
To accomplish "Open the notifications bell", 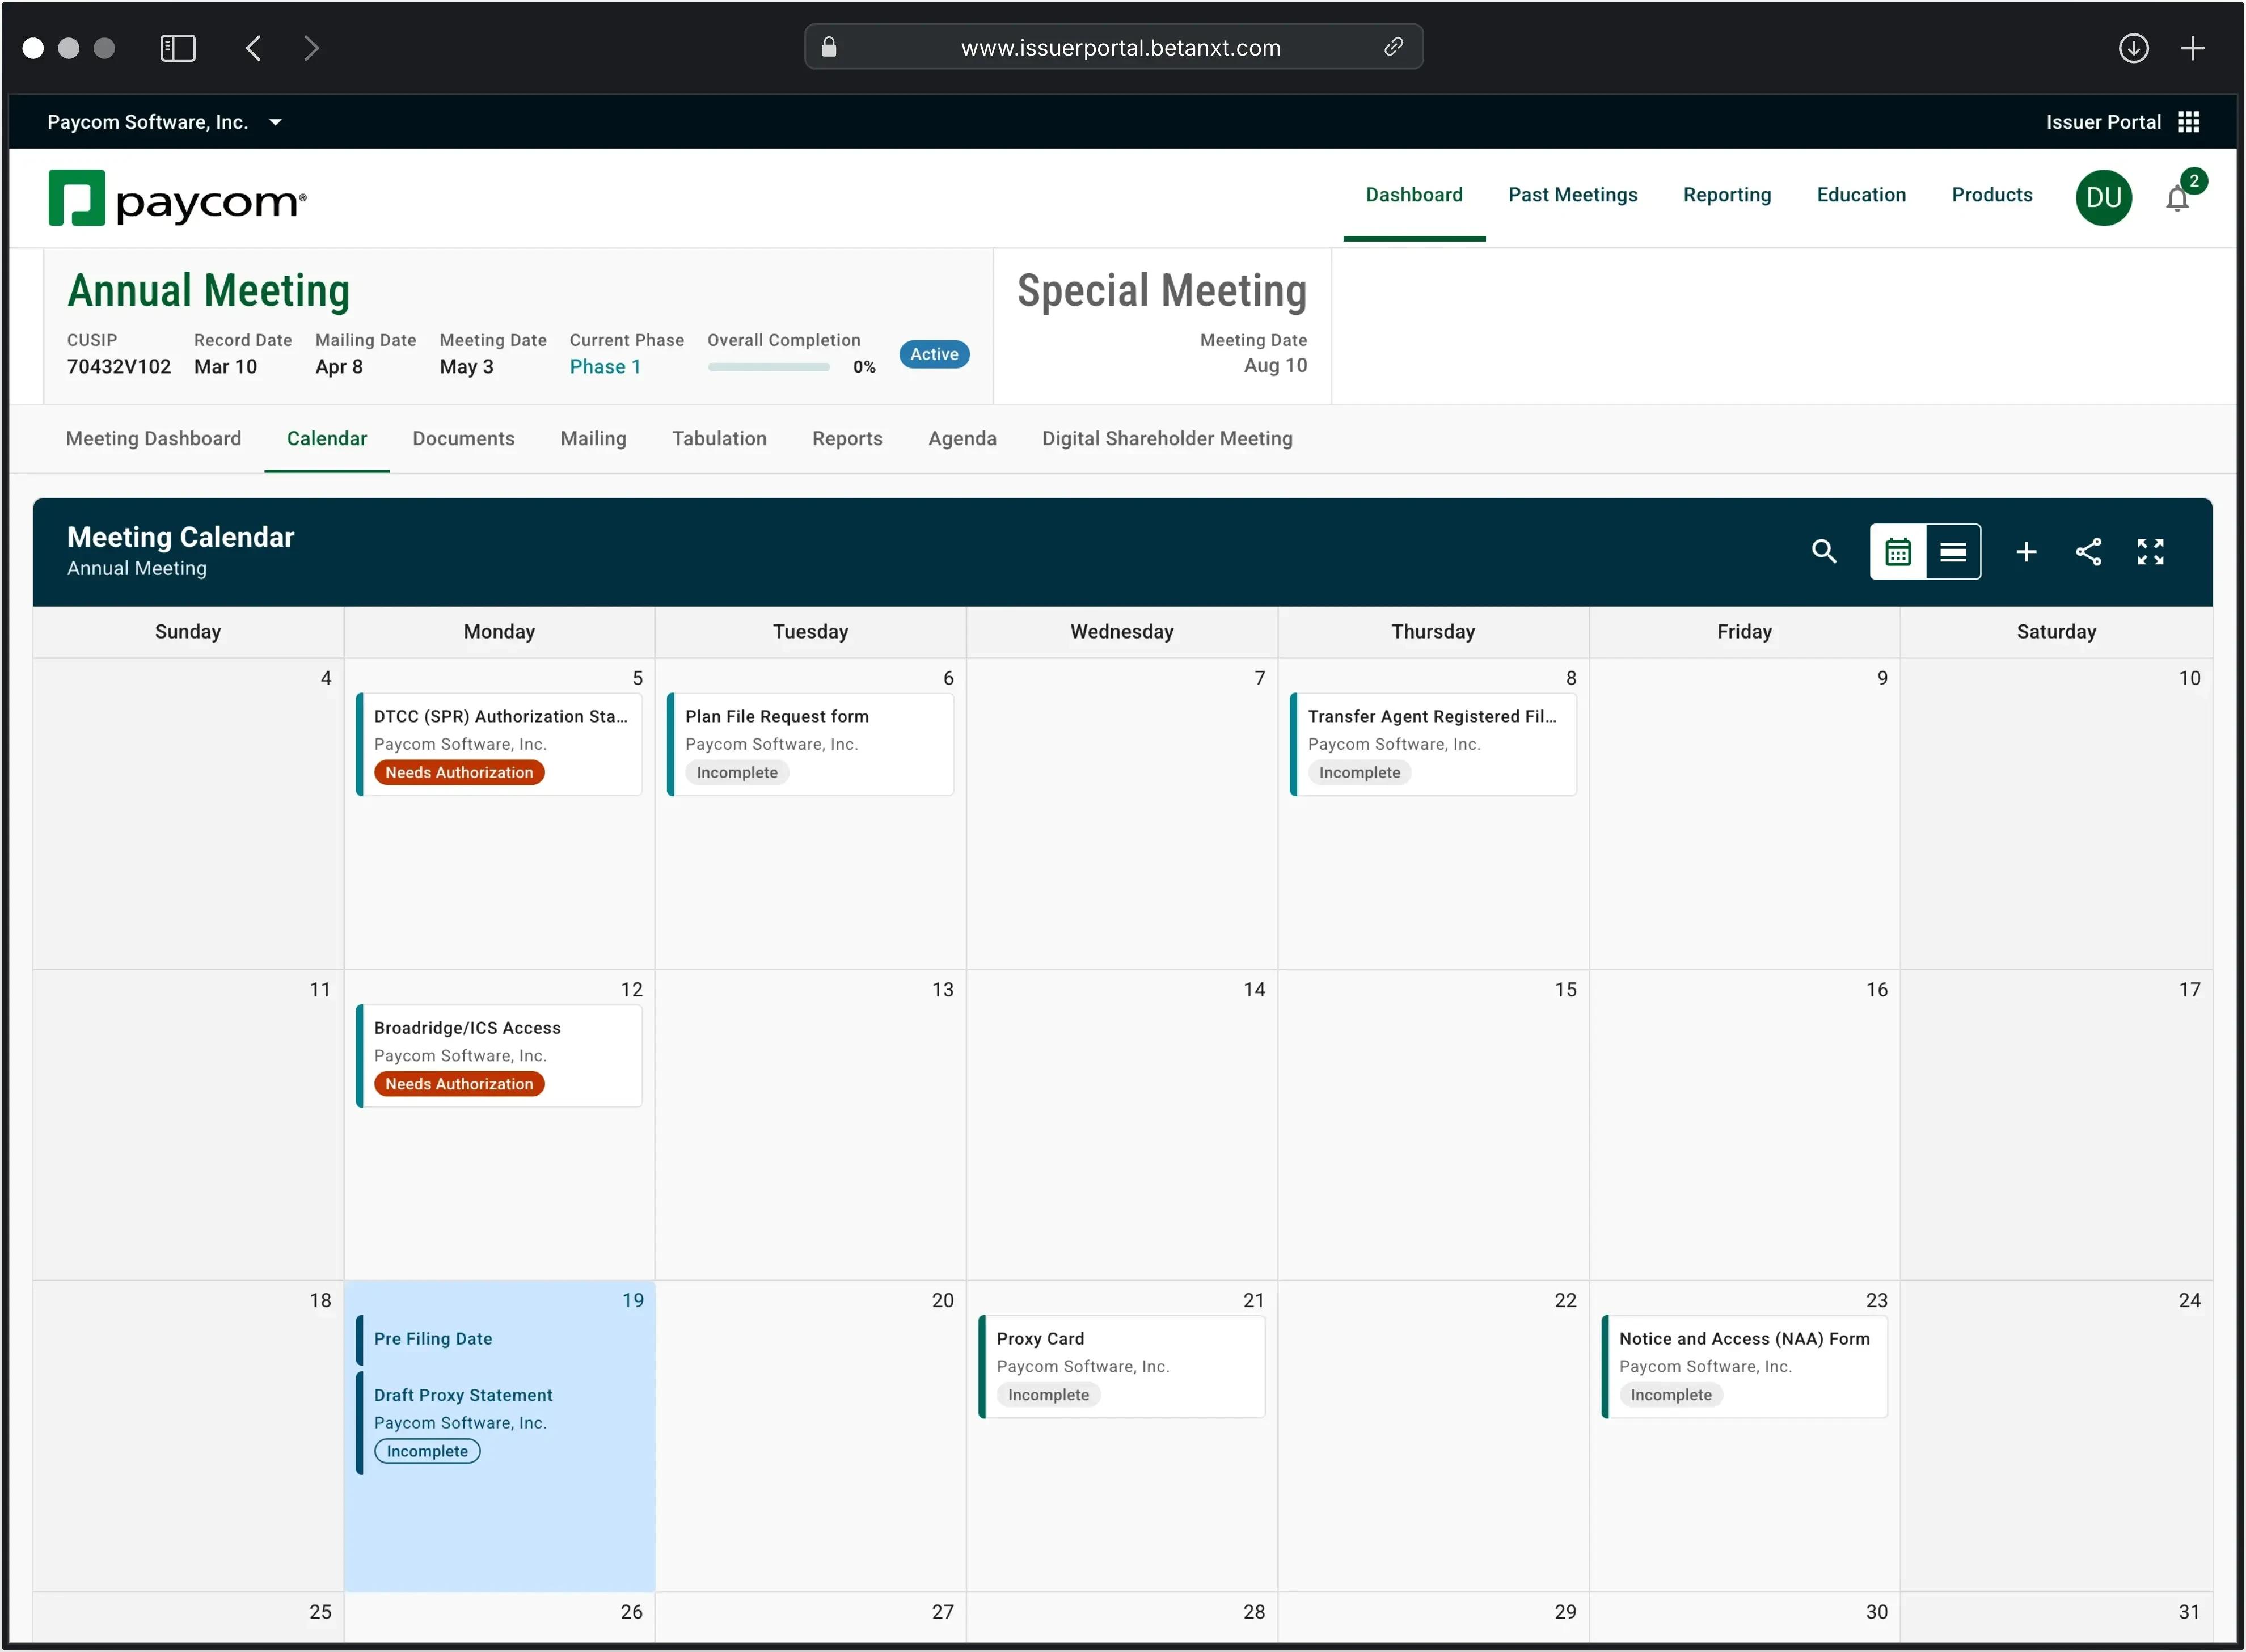I will pos(2176,198).
